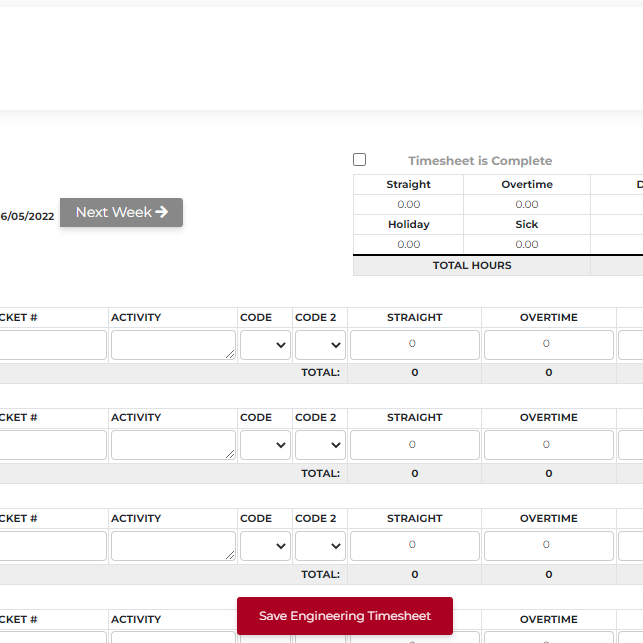This screenshot has width=643, height=643.
Task: Focus the first row STRAIGHT hours field
Action: [414, 345]
